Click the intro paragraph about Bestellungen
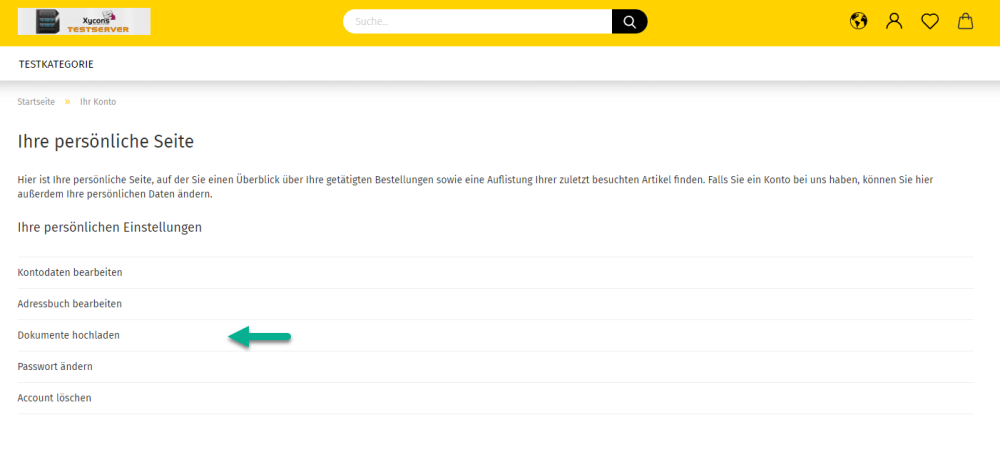1000x462 pixels. pyautogui.click(x=475, y=186)
